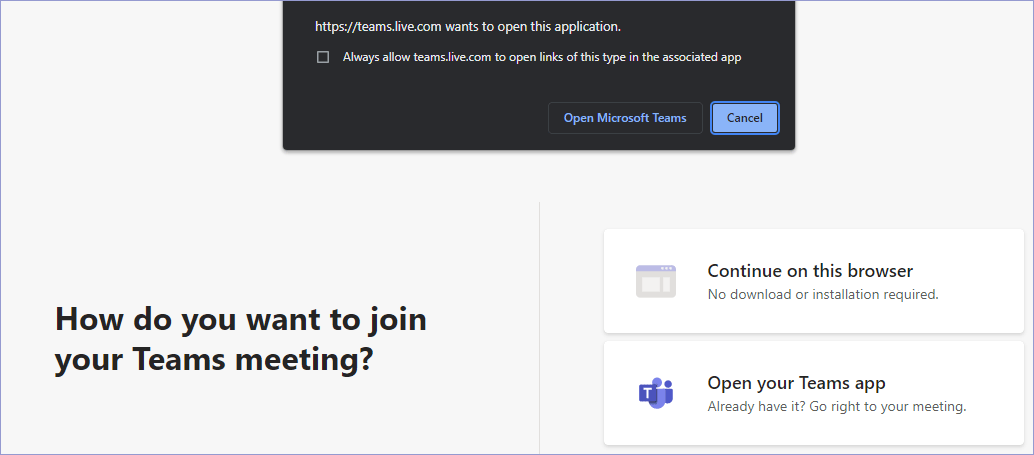This screenshot has width=1034, height=455.
Task: Click the 'How do you want to join your Teams meeting?' heading
Action: [241, 339]
